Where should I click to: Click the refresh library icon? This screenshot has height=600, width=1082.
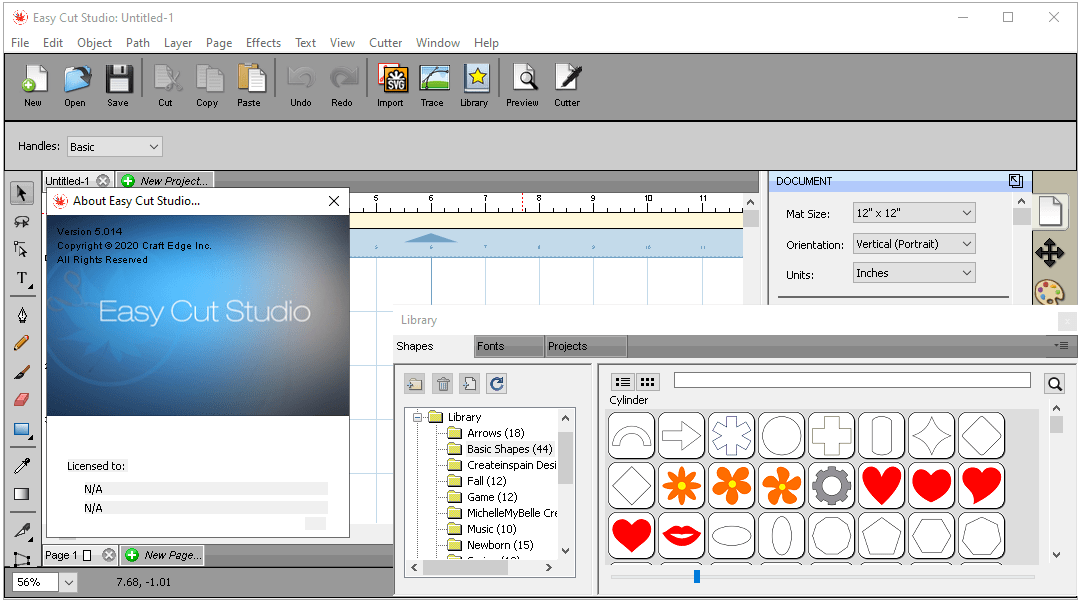[x=497, y=383]
